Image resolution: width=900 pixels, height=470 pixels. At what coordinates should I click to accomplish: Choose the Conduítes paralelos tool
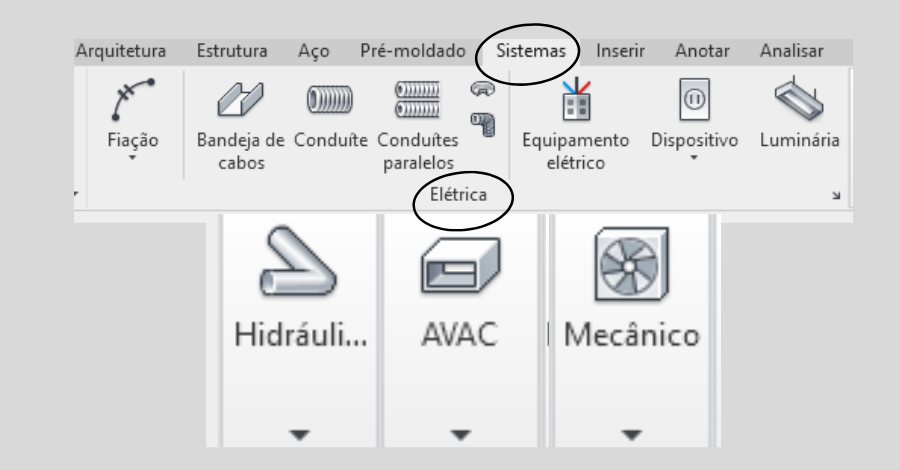click(417, 101)
